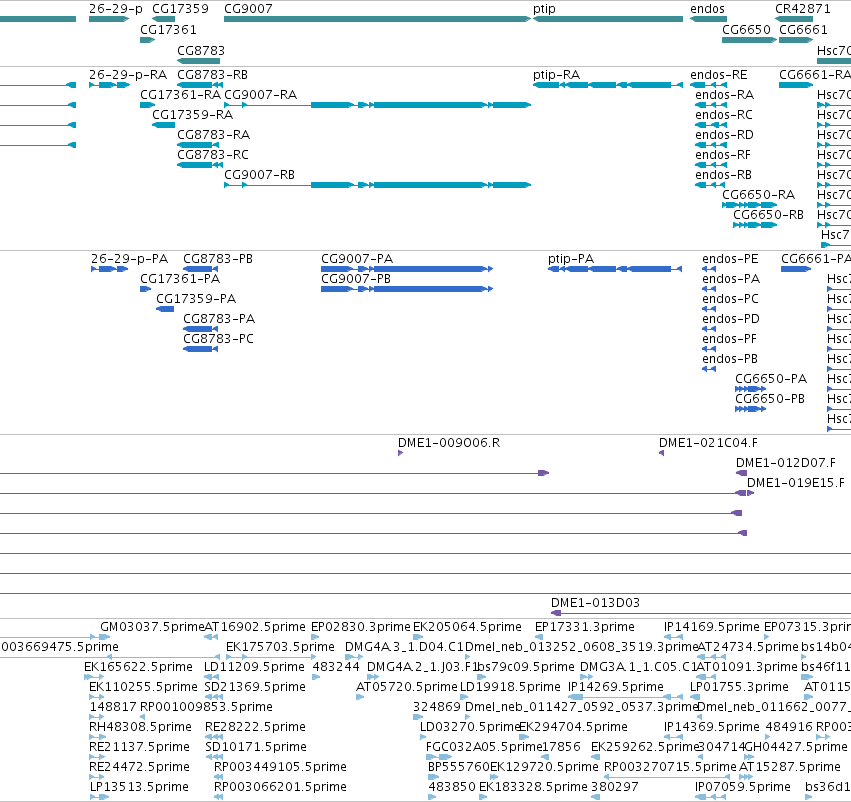Open transcript label CG8783-RA
Screen dimensions: 851x802
point(213,135)
